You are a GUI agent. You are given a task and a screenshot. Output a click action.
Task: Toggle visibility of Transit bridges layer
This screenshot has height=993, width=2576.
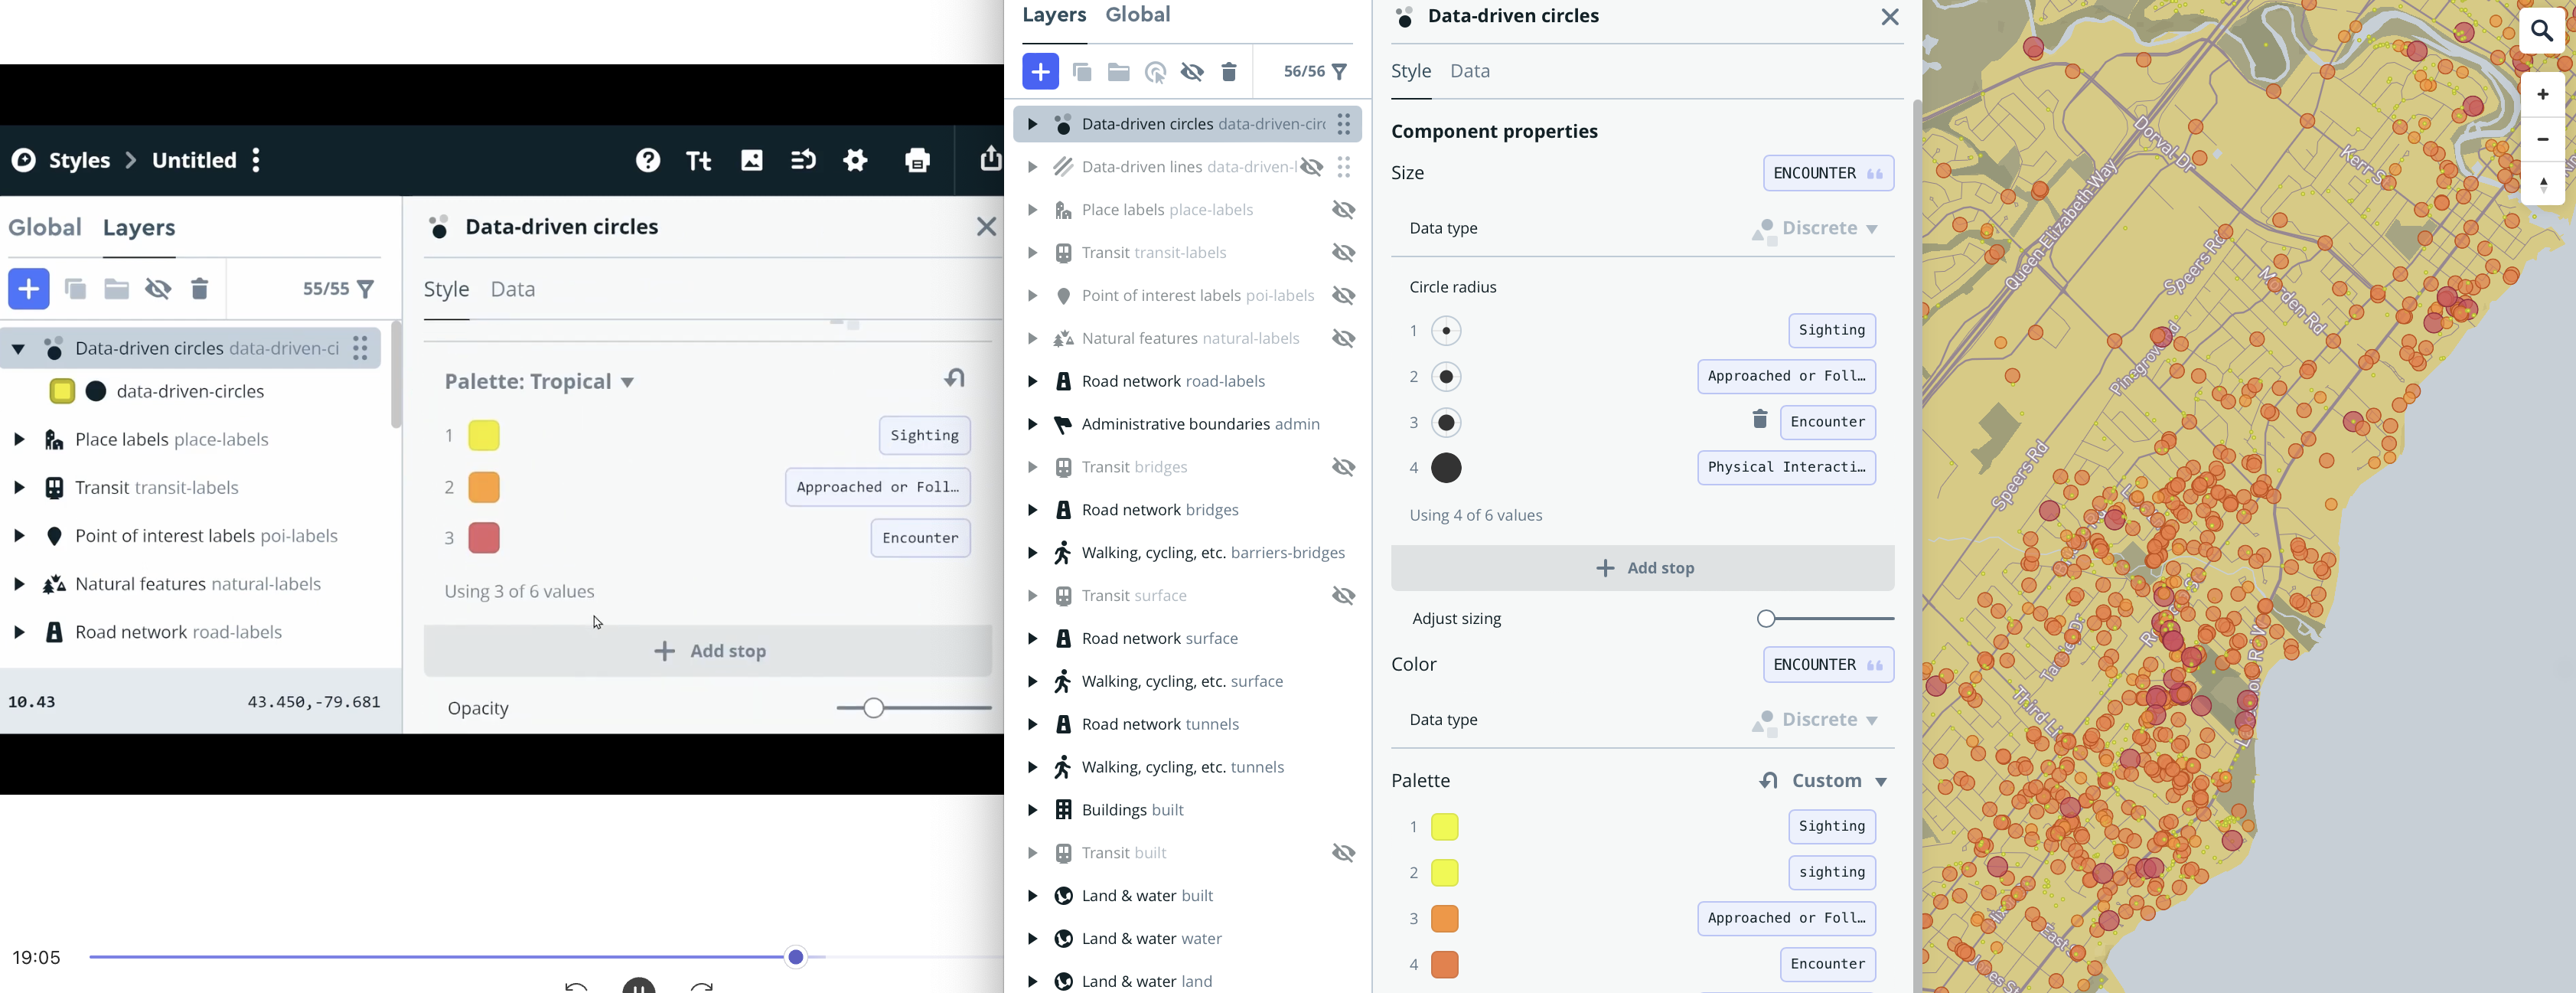(1343, 467)
